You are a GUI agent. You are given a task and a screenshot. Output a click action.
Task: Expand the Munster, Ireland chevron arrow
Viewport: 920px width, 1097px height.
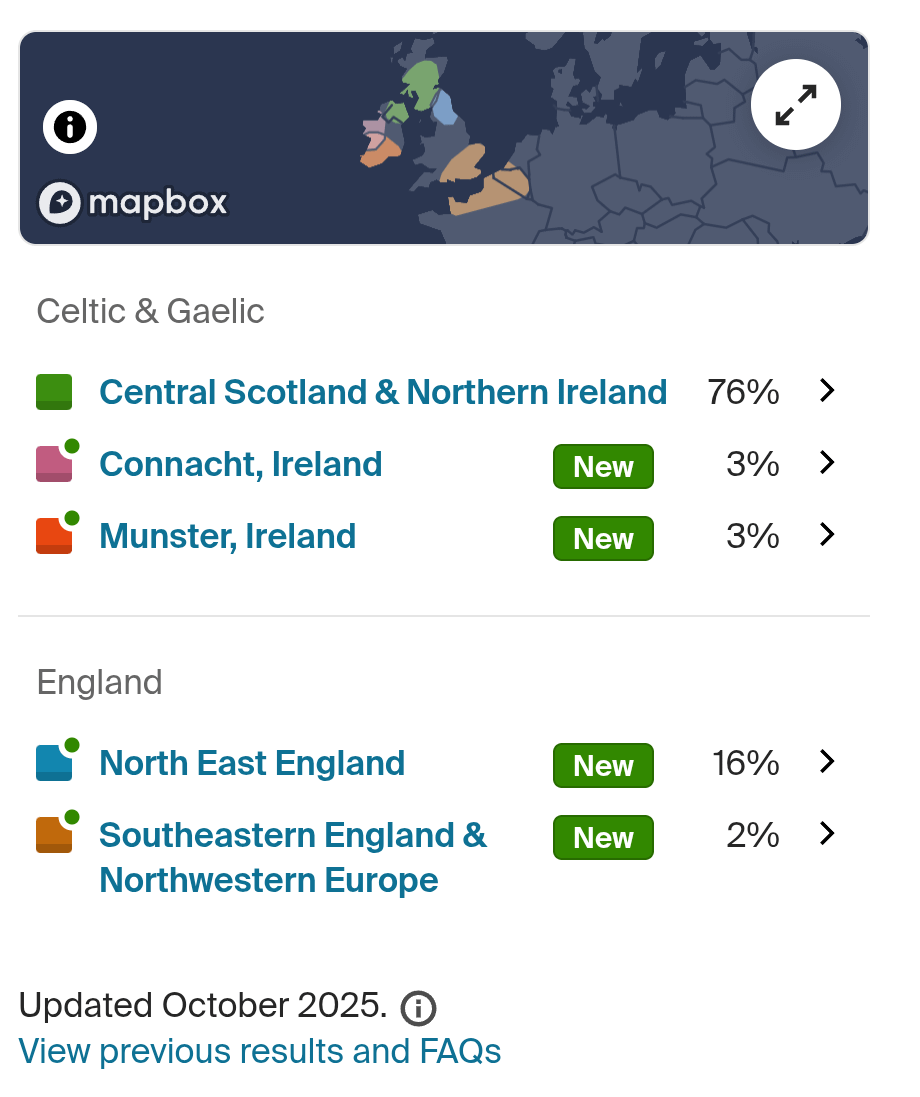tap(827, 535)
